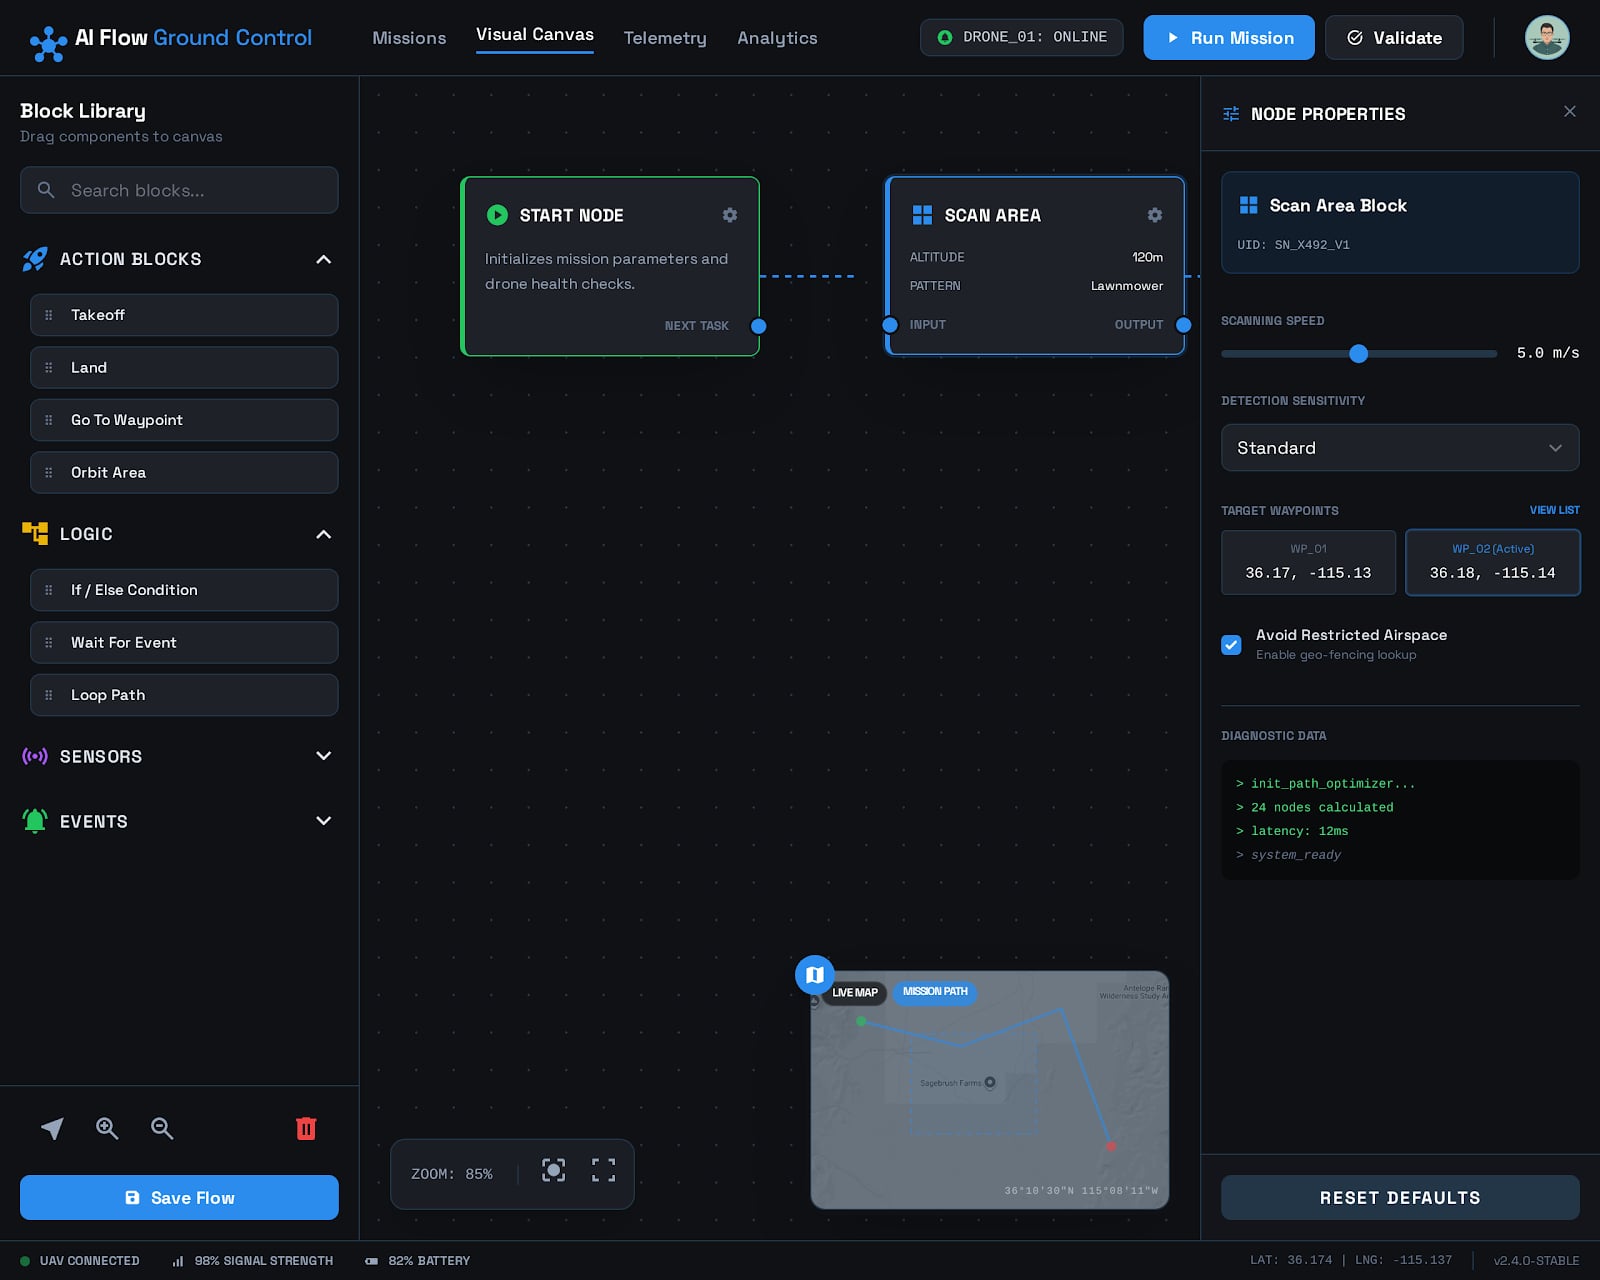The width and height of the screenshot is (1600, 1280).
Task: Click the clear canvas trash icon
Action: 306,1128
